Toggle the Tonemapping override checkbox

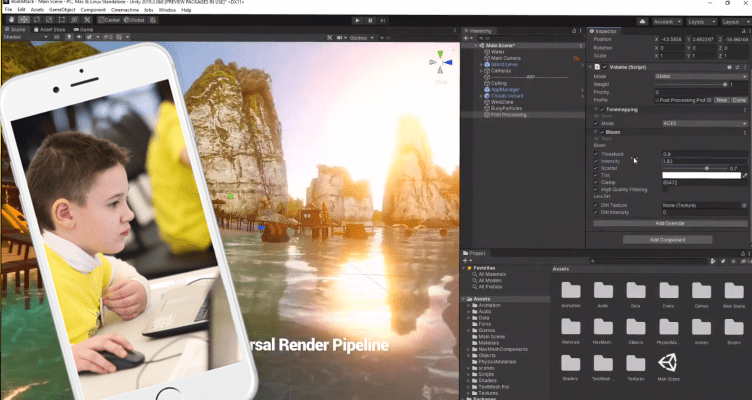pyautogui.click(x=602, y=109)
